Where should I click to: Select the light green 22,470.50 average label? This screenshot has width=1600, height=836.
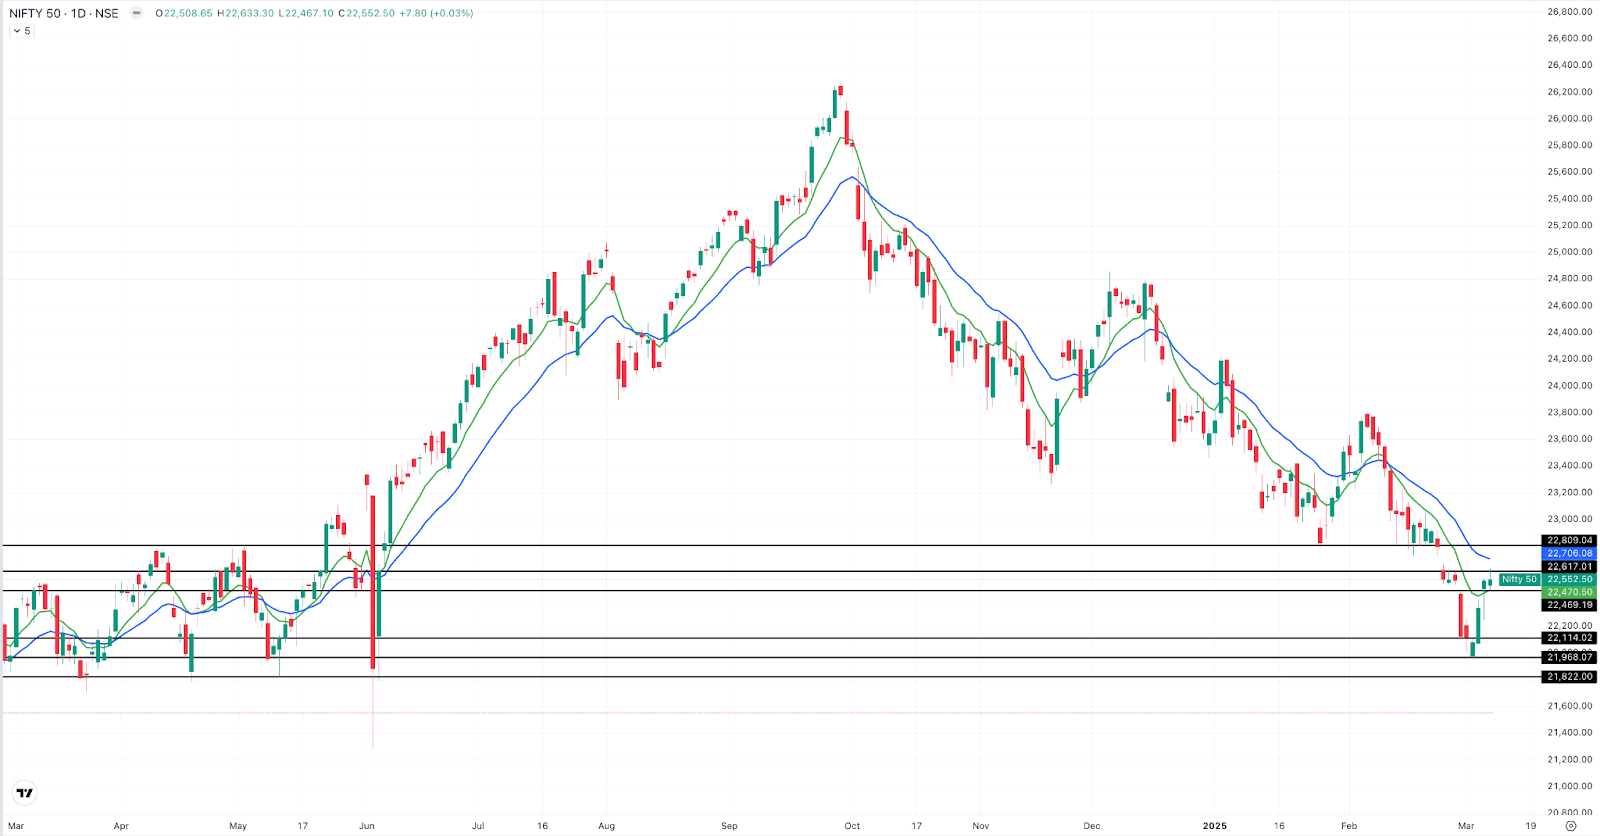1569,592
